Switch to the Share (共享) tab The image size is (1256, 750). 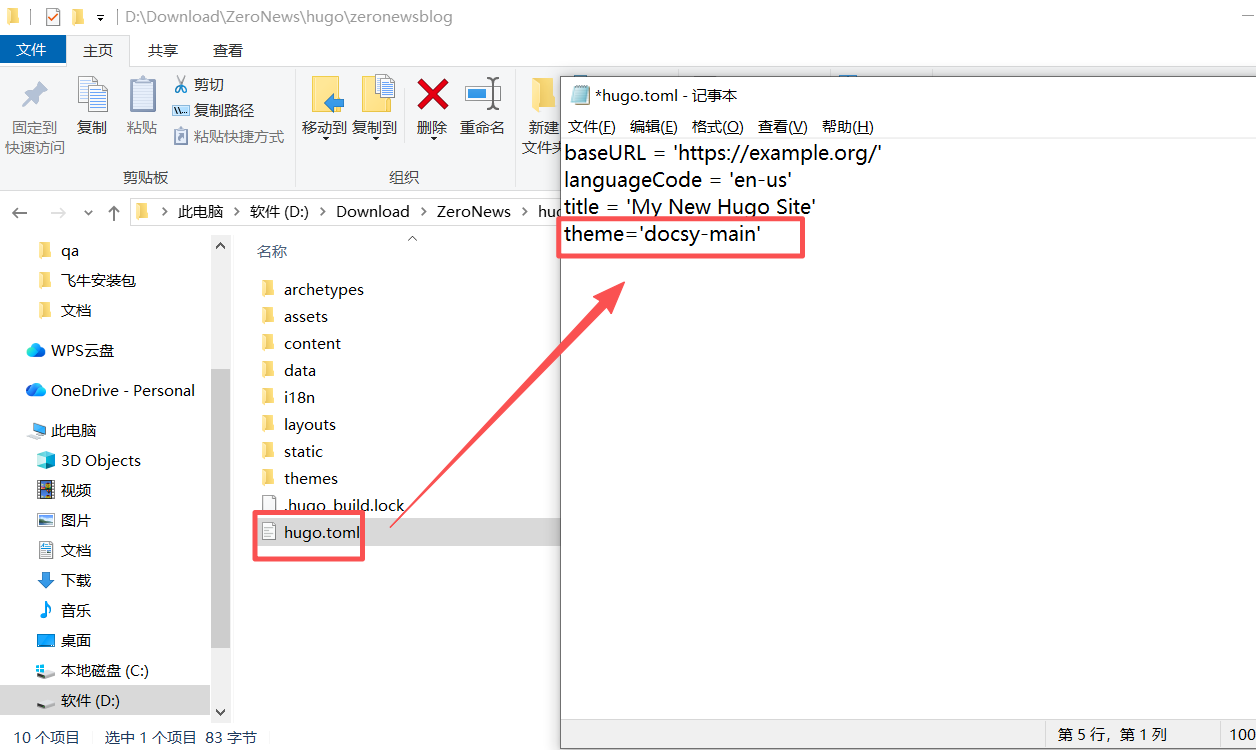coord(163,50)
